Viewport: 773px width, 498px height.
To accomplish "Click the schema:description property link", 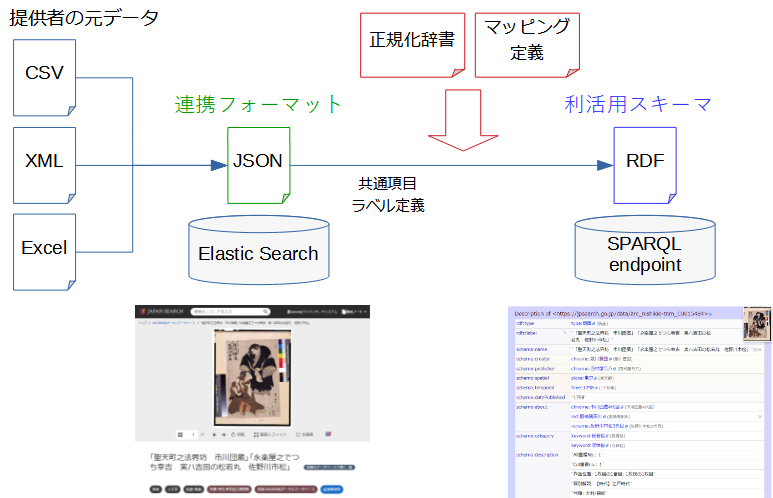I will pyautogui.click(x=537, y=455).
